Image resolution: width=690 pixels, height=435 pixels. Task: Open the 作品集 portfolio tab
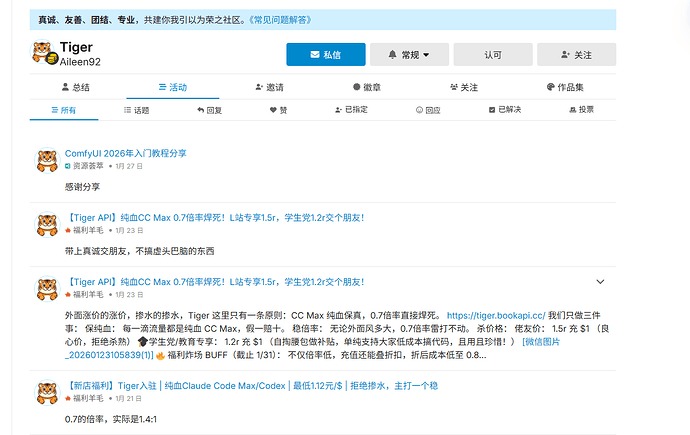pos(565,87)
